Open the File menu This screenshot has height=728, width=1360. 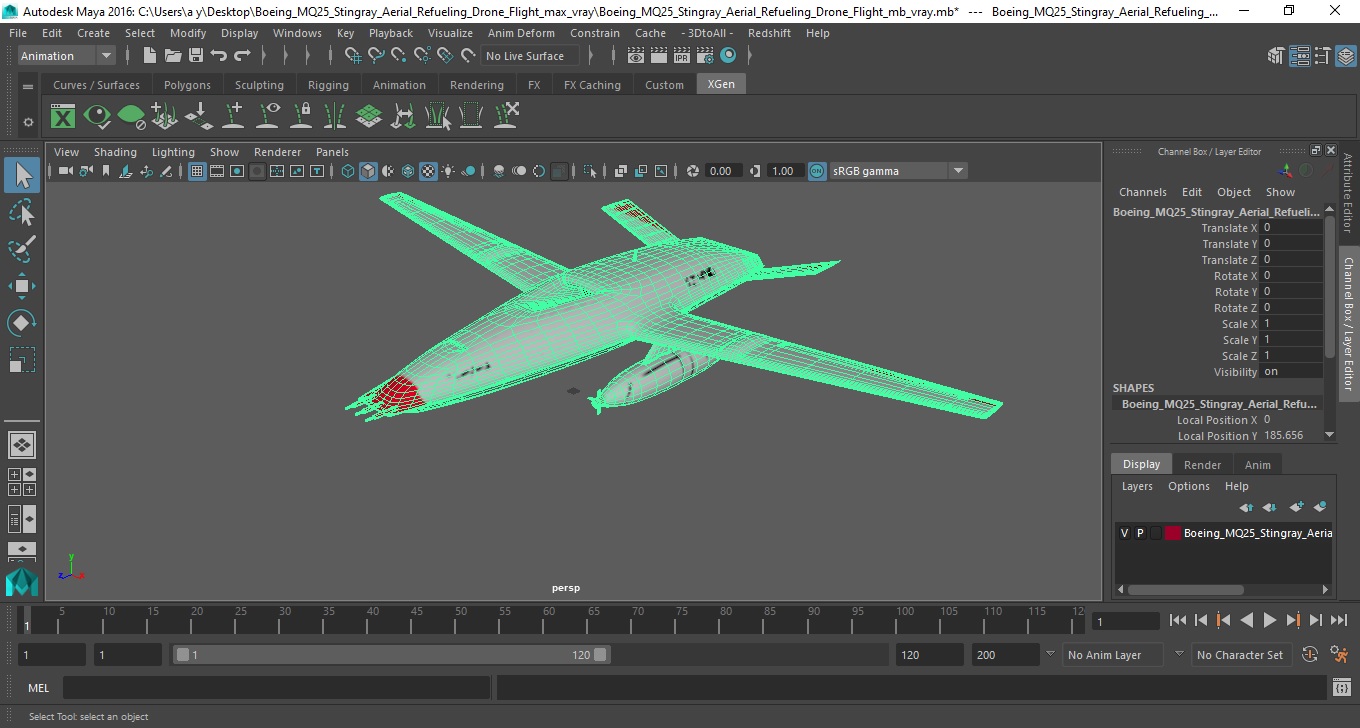pos(18,33)
